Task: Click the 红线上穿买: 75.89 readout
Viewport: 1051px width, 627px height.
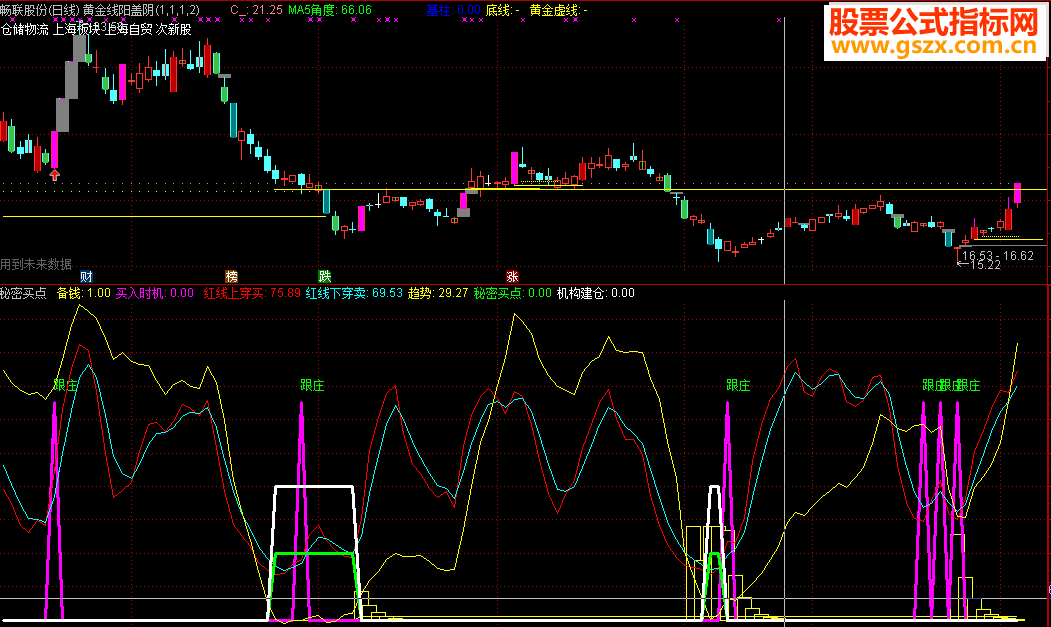Action: (252, 293)
